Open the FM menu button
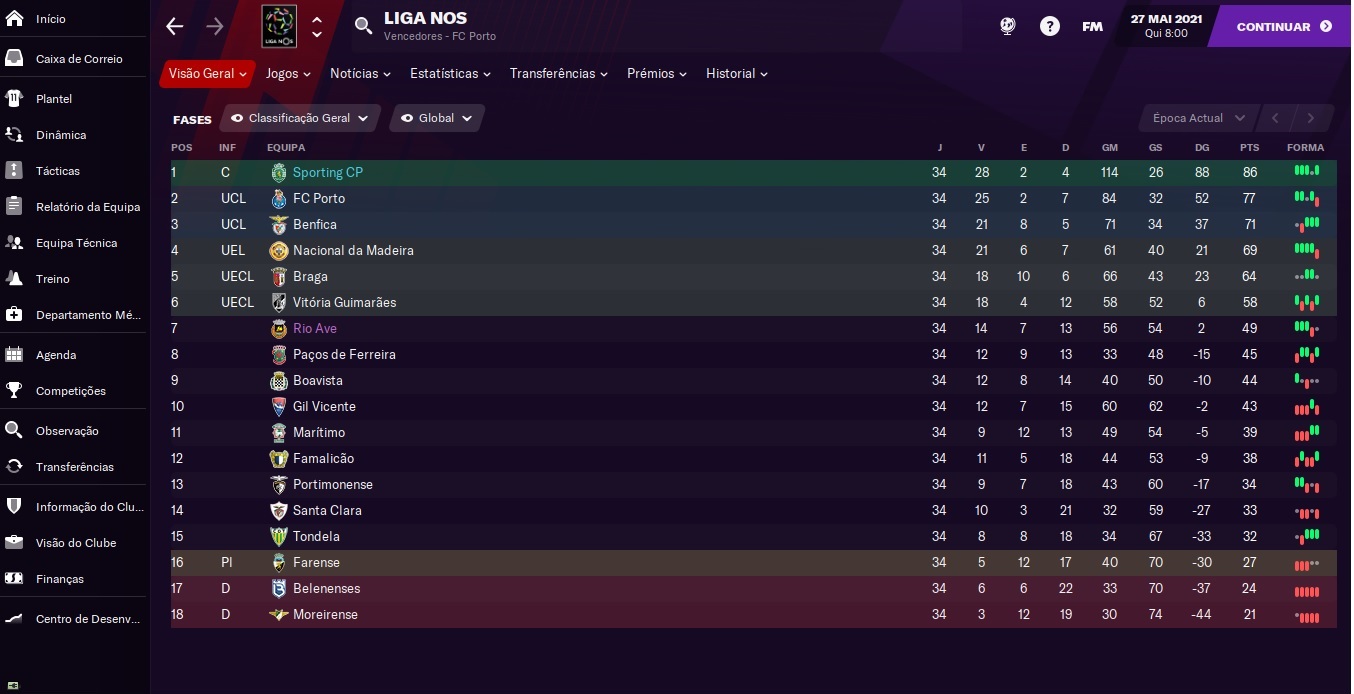This screenshot has height=694, width=1354. pos(1092,27)
